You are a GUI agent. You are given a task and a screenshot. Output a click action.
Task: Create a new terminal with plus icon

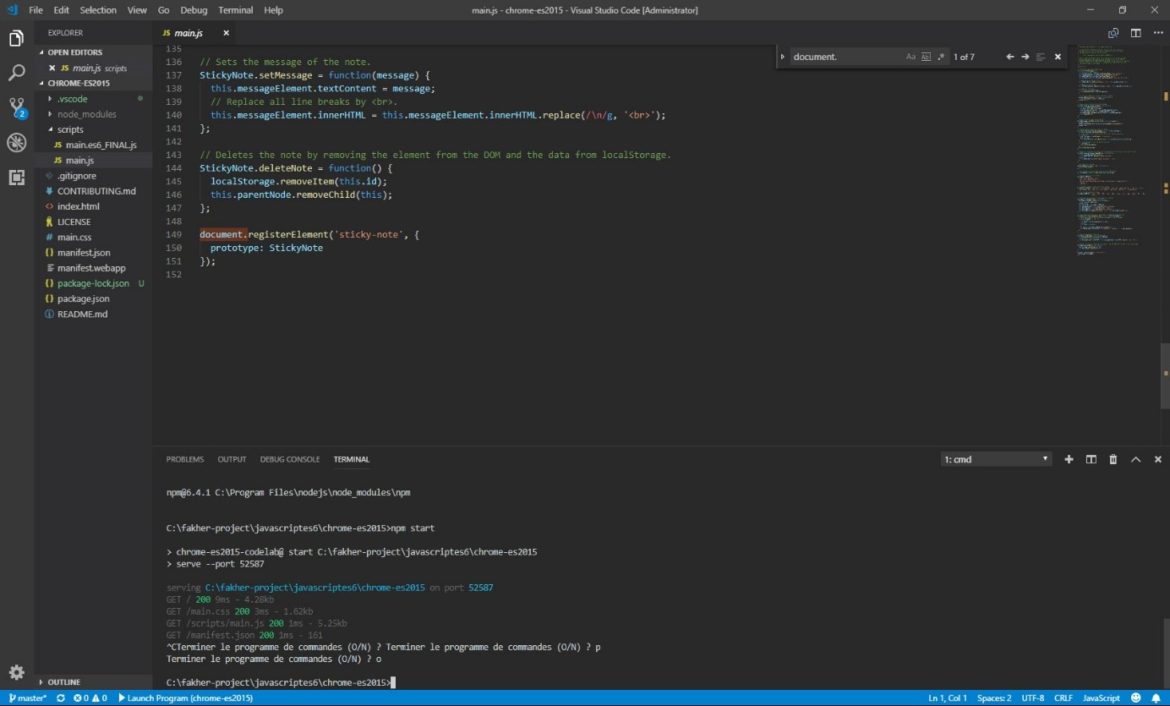coord(1068,459)
